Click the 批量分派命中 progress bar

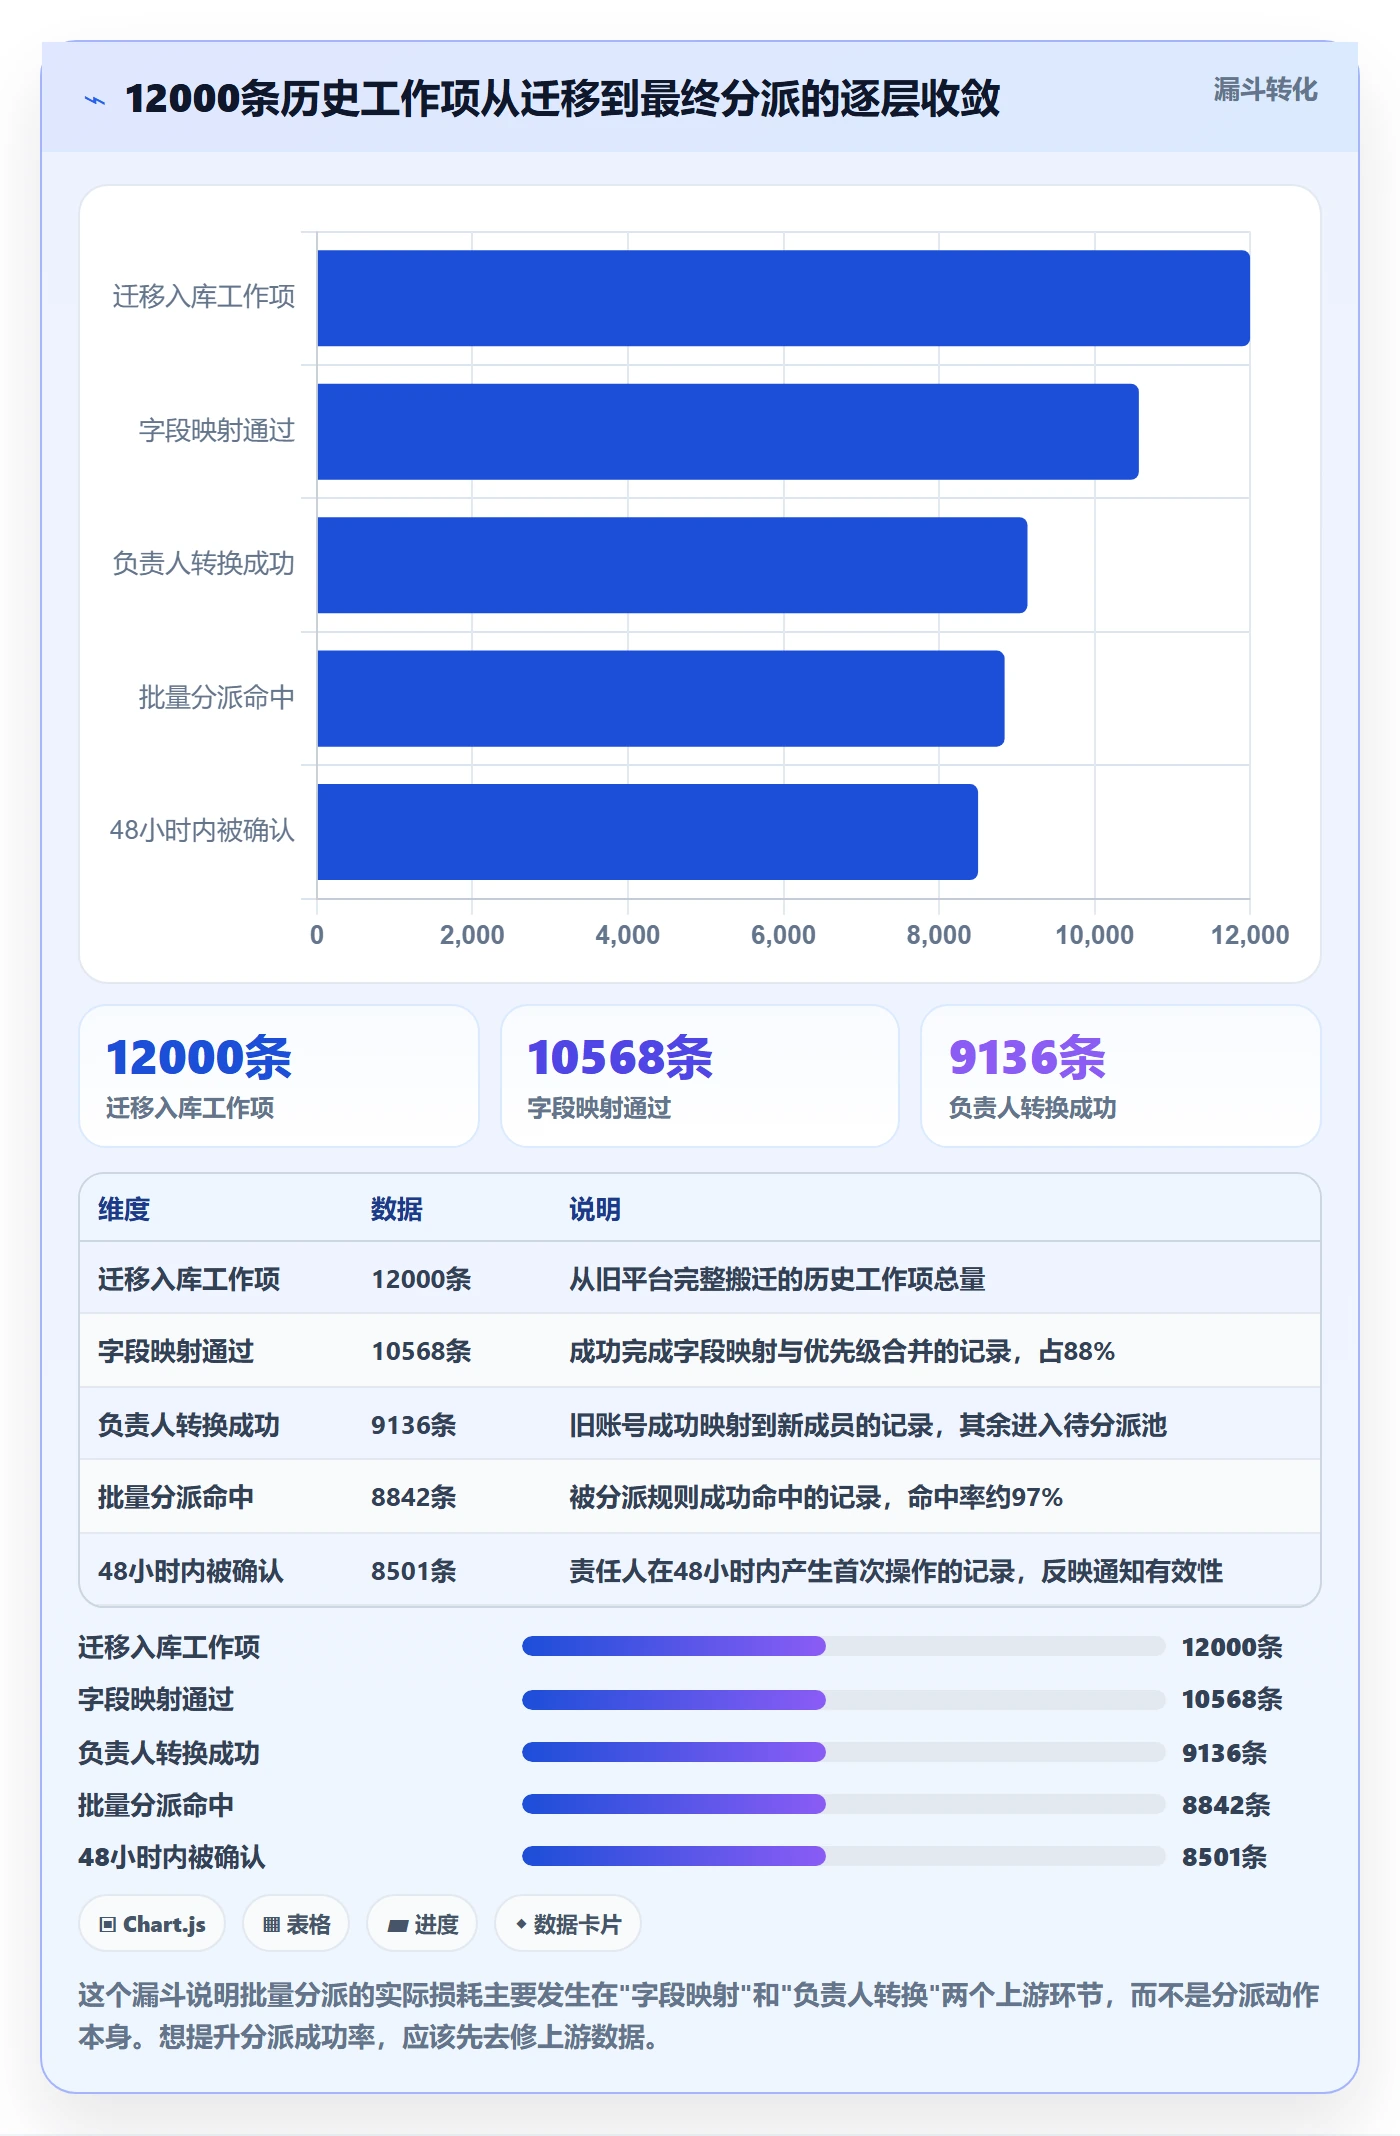(844, 1804)
